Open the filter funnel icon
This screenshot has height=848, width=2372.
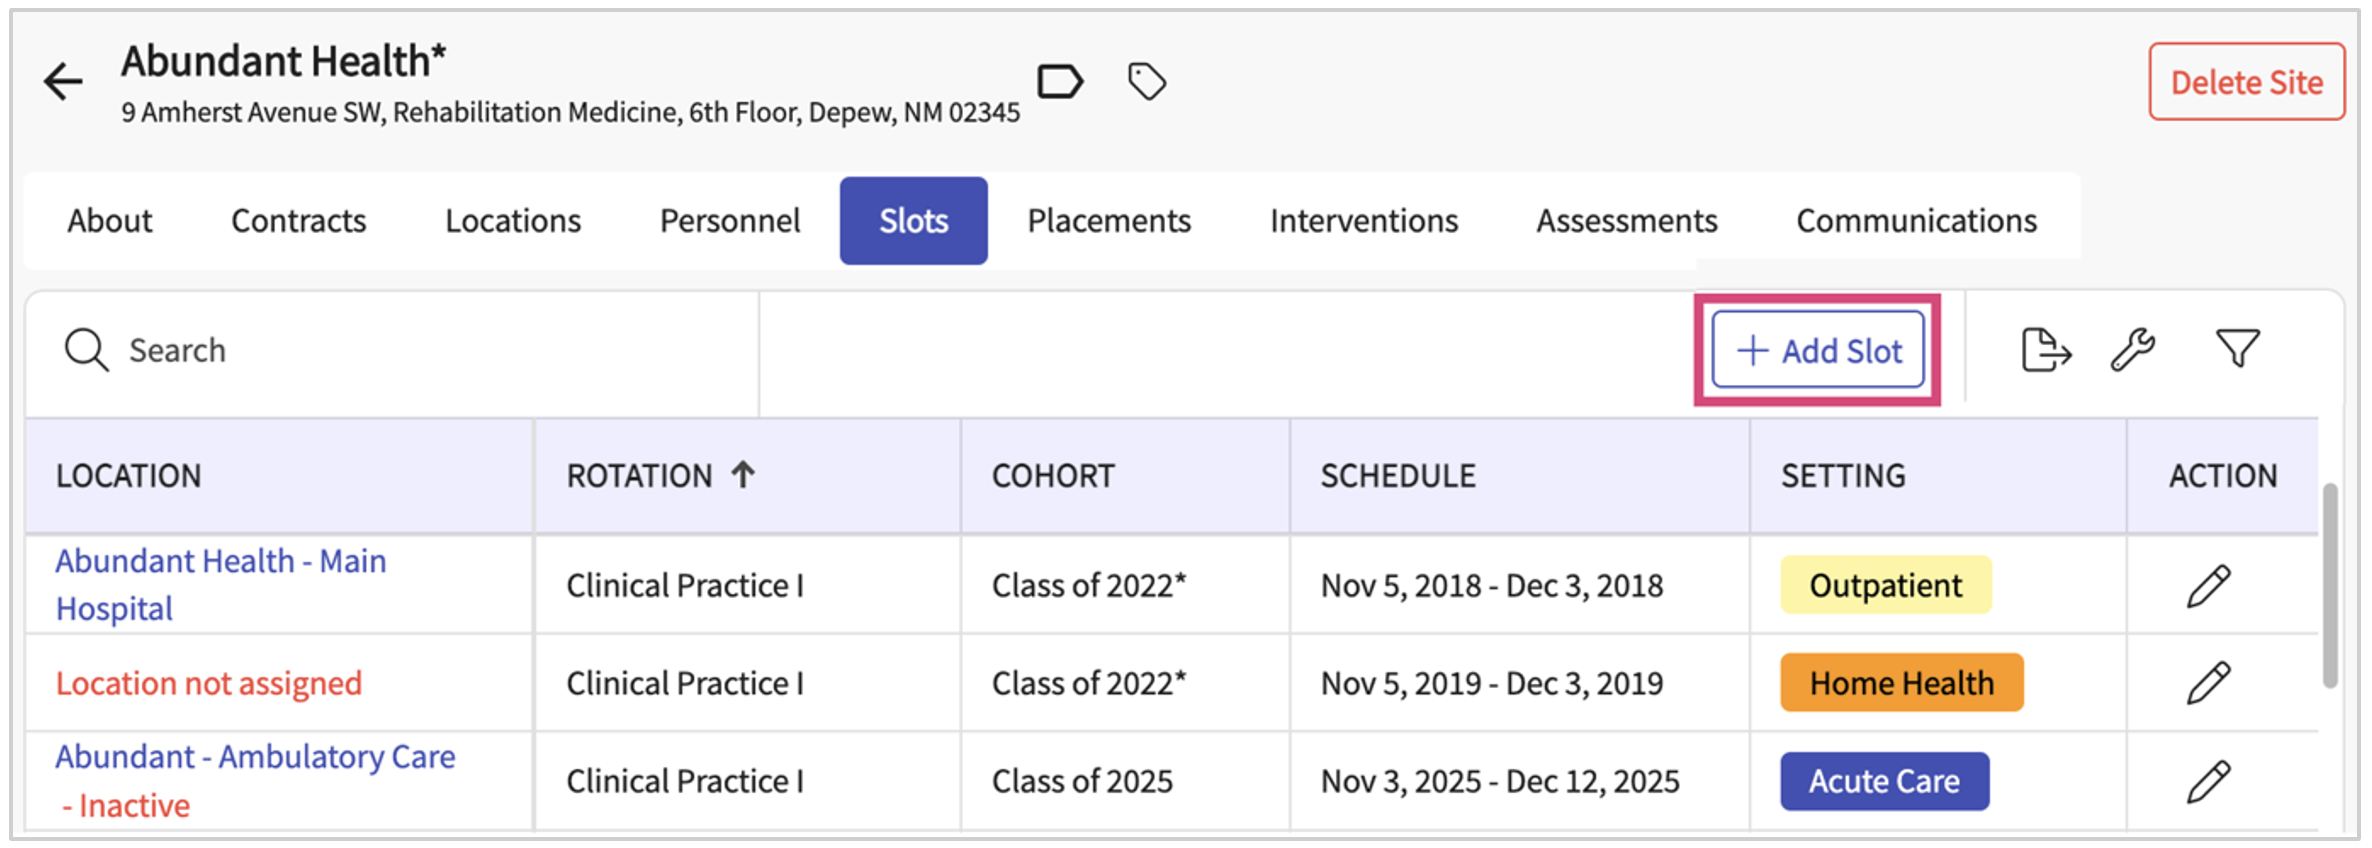click(2237, 349)
